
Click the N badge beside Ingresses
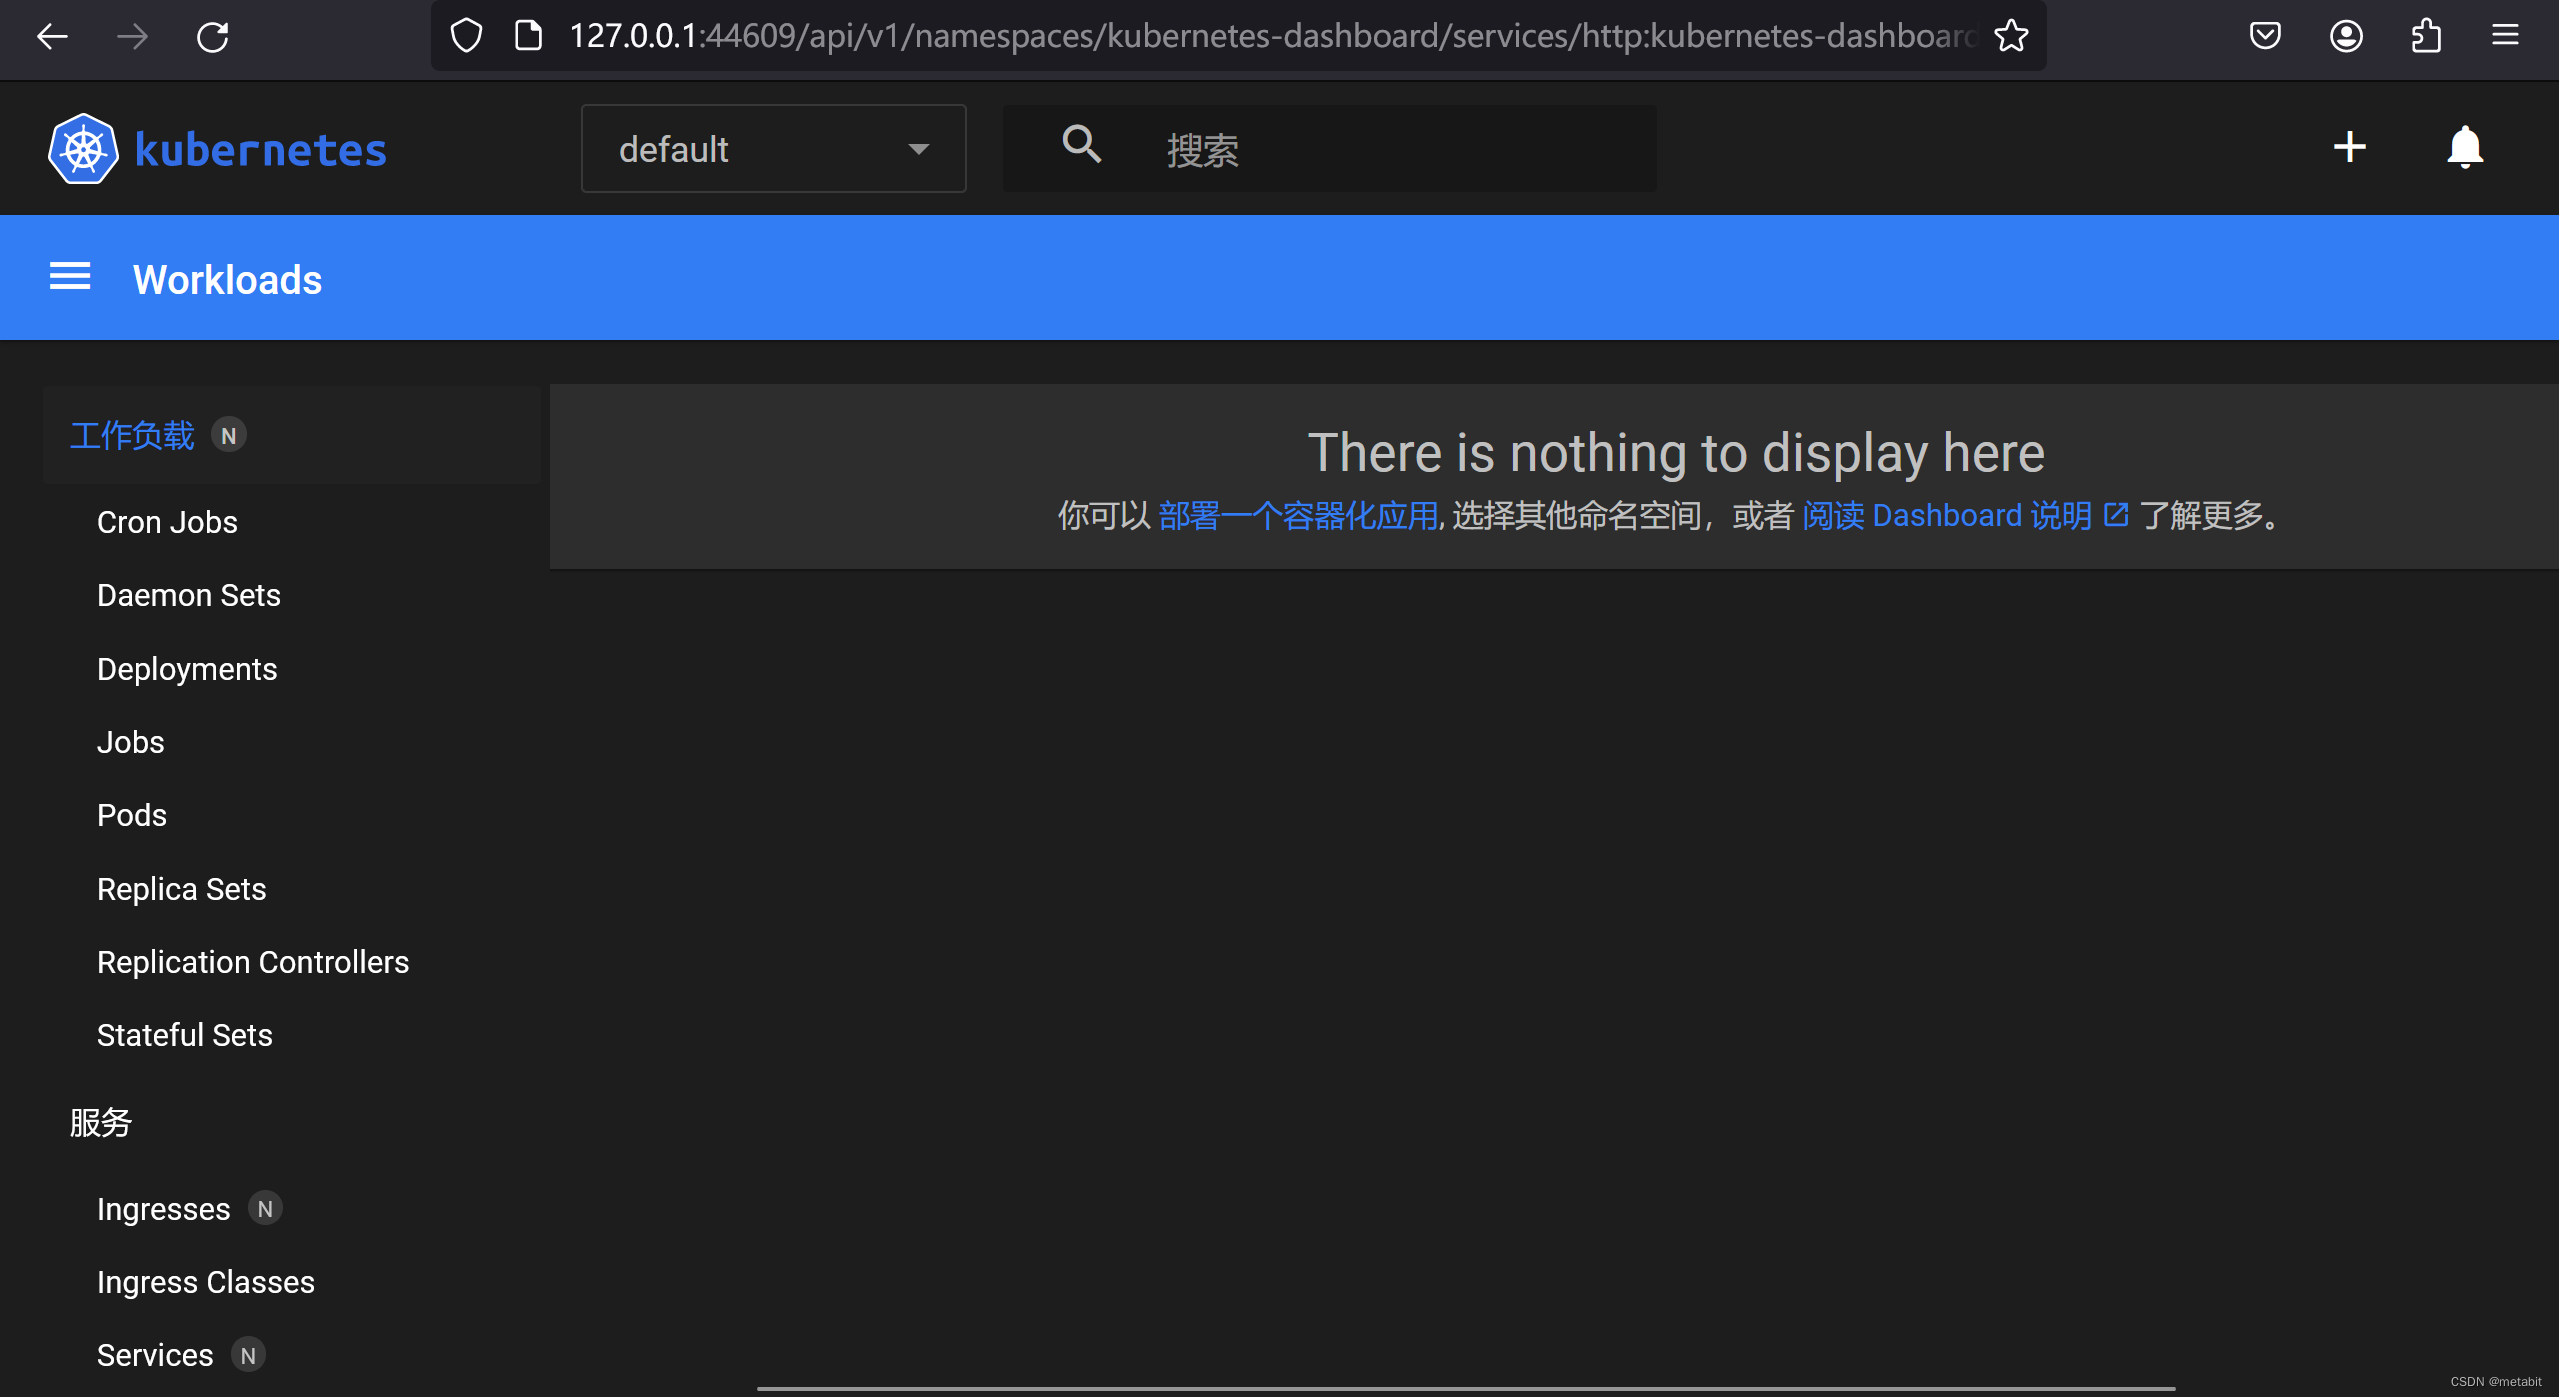(265, 1209)
